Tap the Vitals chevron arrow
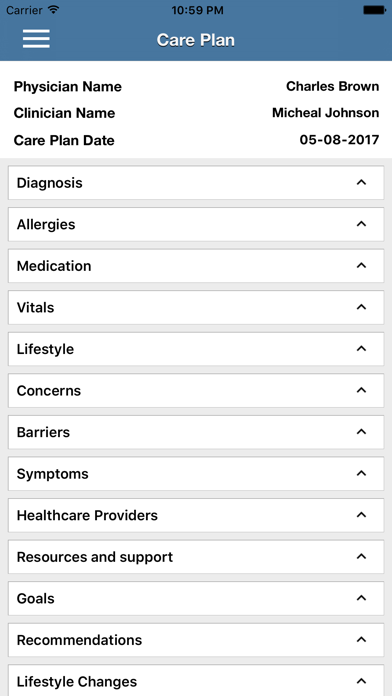 [x=361, y=307]
